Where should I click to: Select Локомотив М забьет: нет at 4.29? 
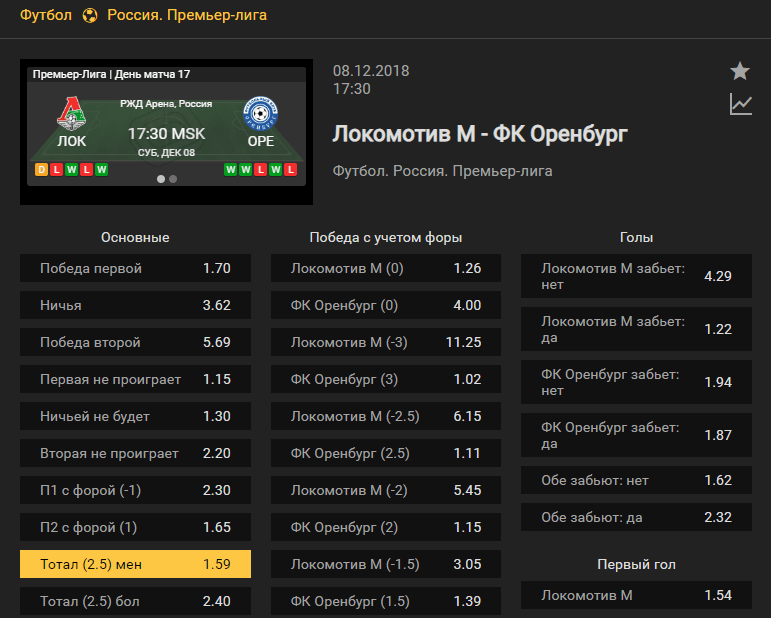click(x=636, y=276)
